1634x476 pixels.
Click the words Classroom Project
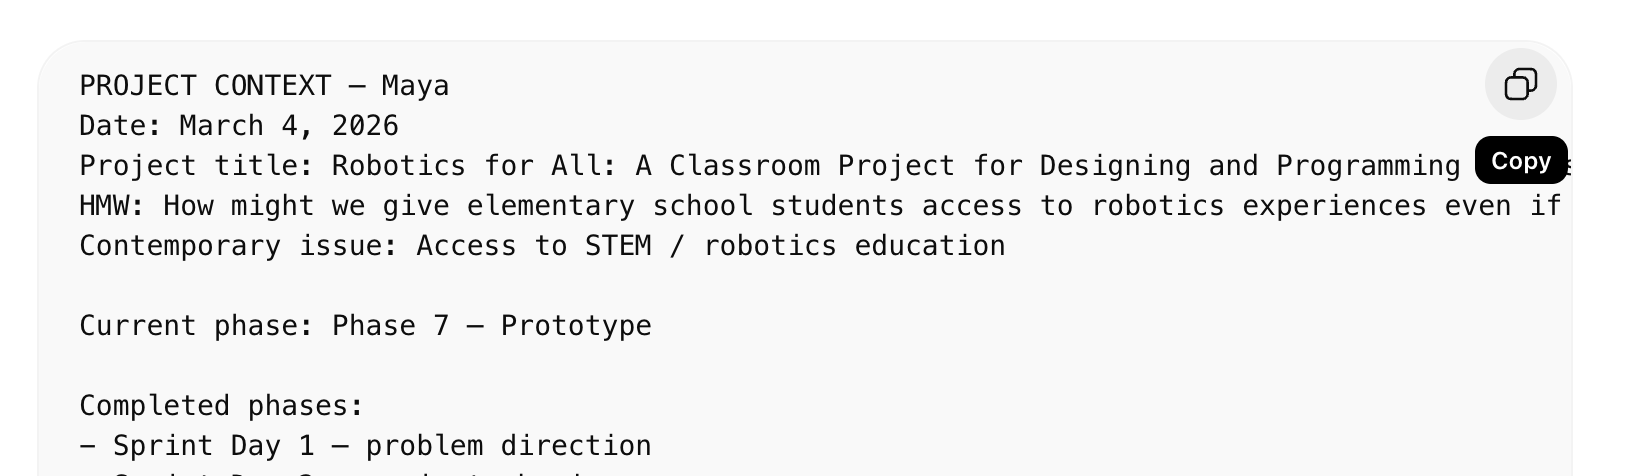tap(812, 166)
